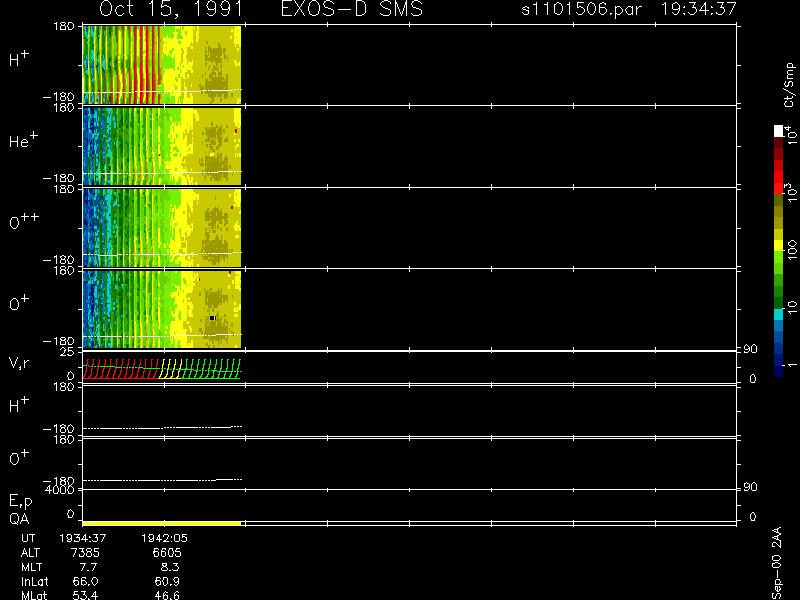Click the H+ label of the line panel under V,r

19,405
